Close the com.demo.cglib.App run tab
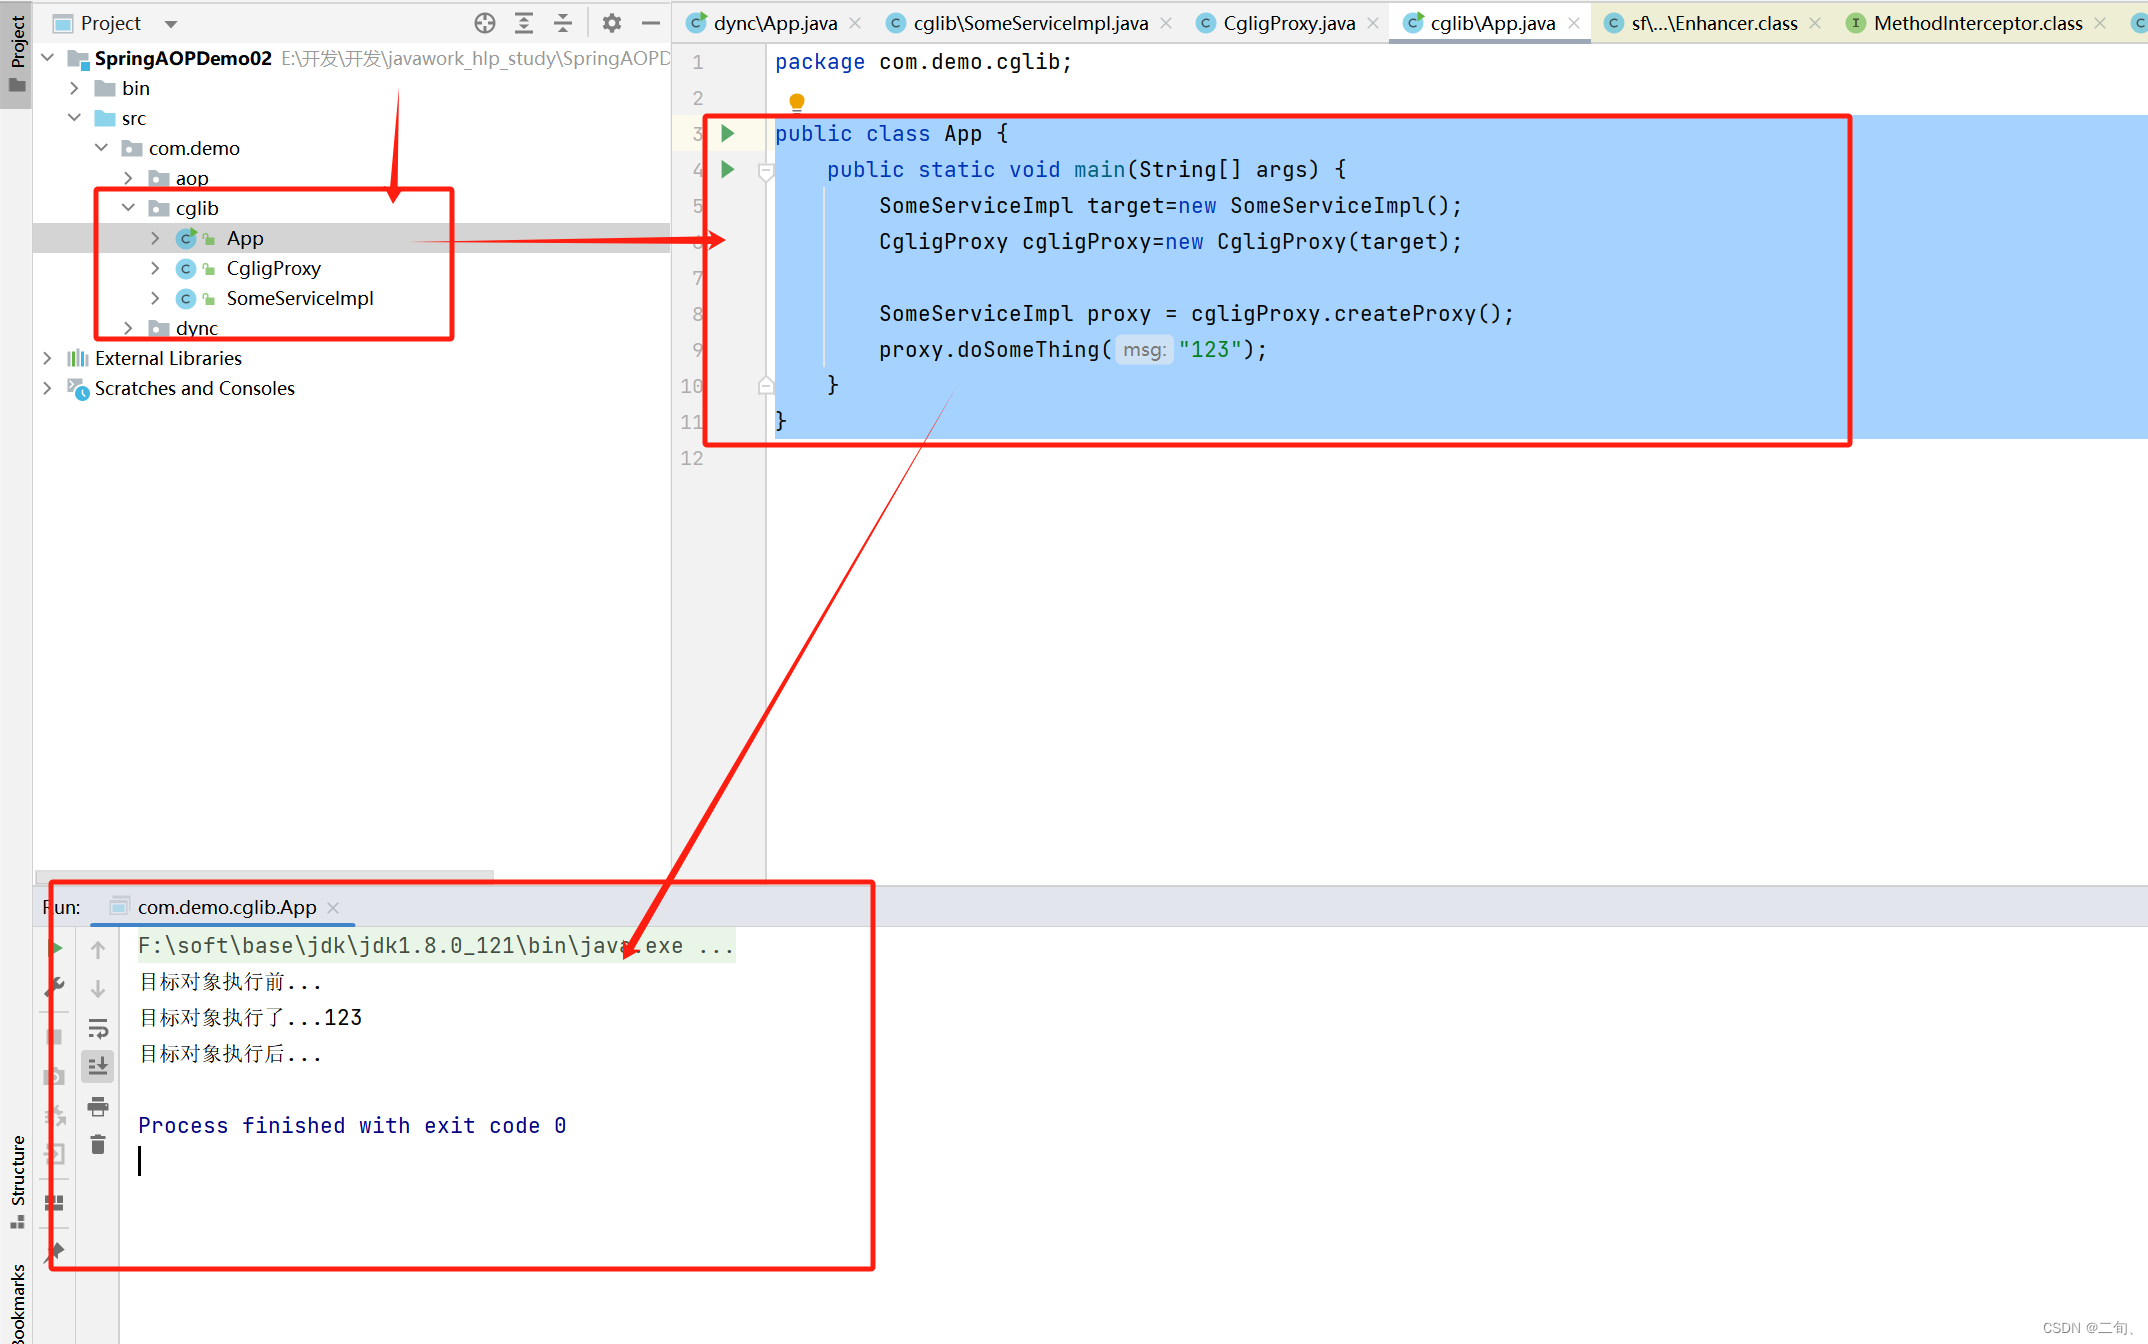 pyautogui.click(x=334, y=907)
